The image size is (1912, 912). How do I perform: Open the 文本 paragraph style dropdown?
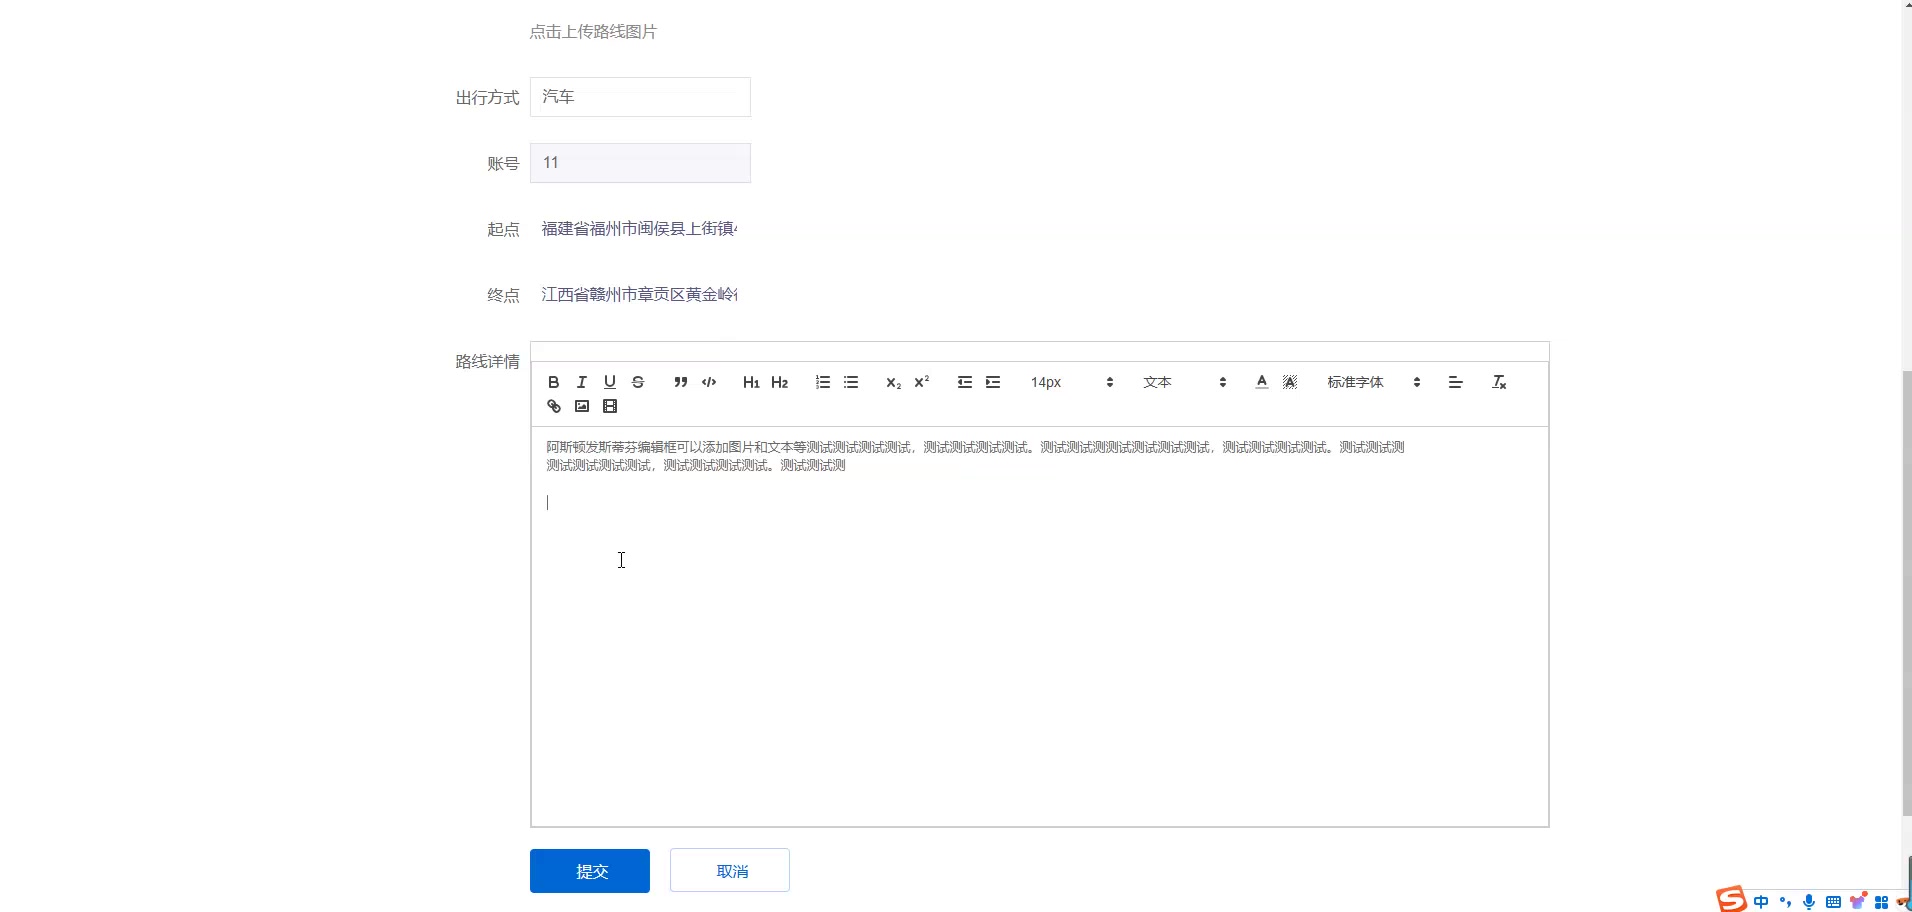tap(1184, 382)
